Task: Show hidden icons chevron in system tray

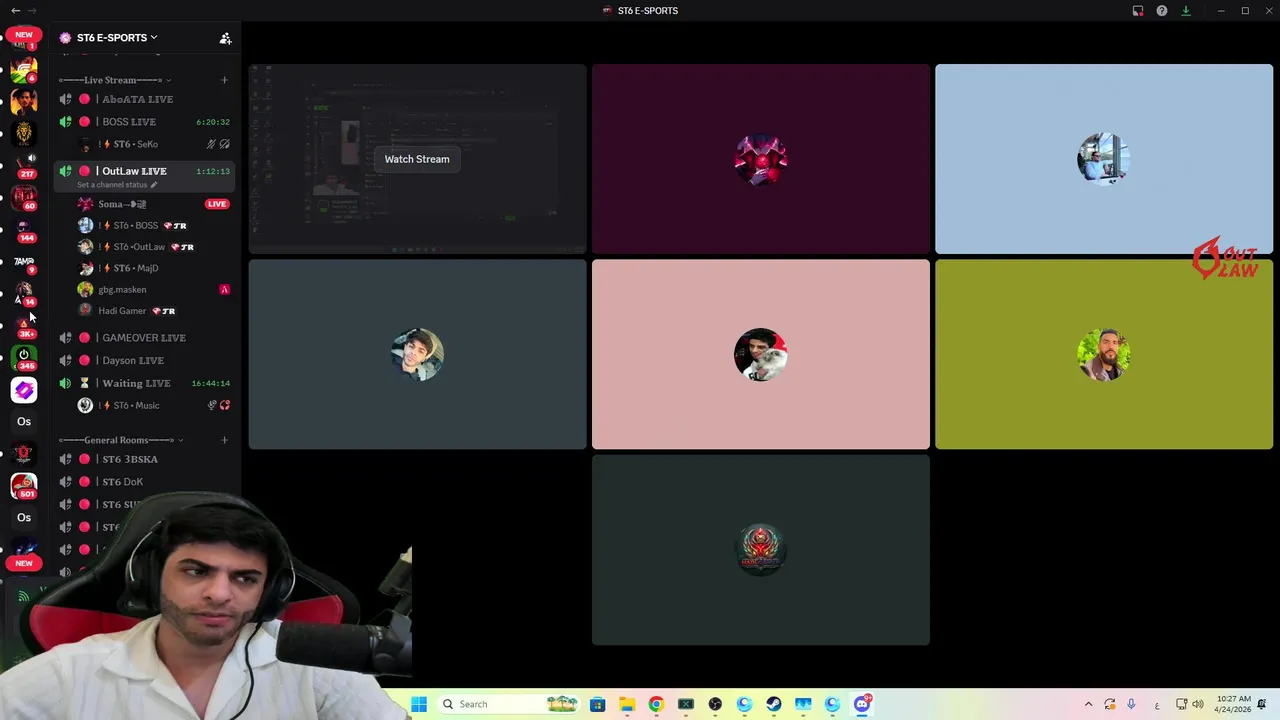Action: [x=1088, y=704]
